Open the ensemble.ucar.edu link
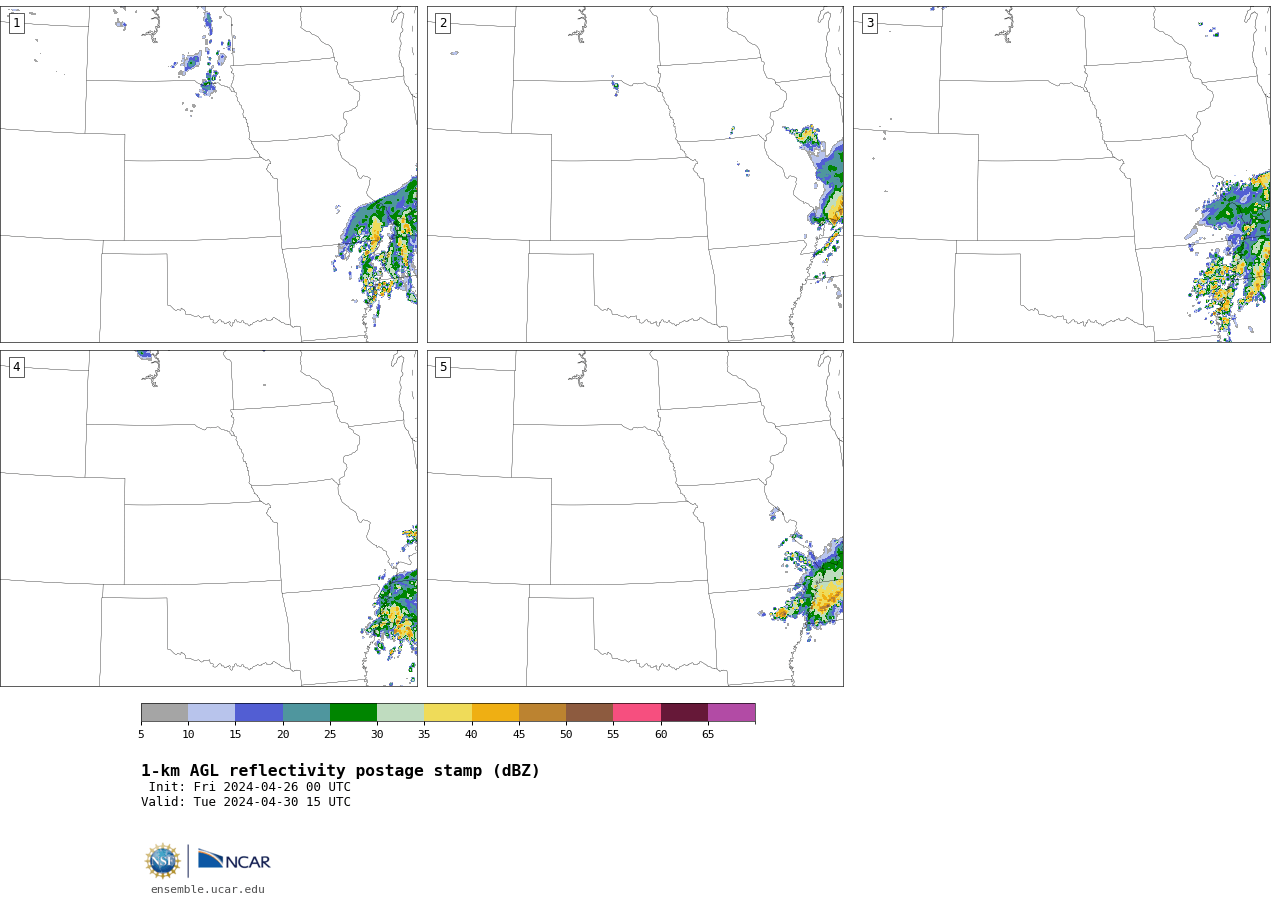1280x901 pixels. pos(208,890)
